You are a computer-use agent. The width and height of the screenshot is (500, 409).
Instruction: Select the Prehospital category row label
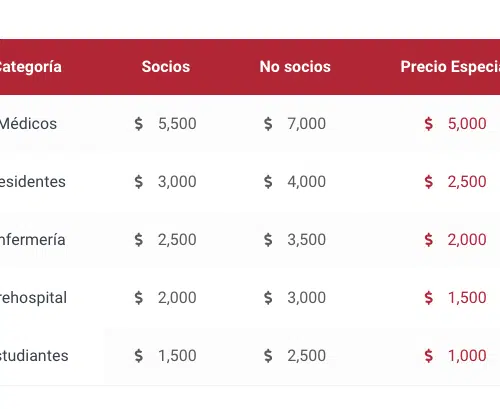[33, 298]
